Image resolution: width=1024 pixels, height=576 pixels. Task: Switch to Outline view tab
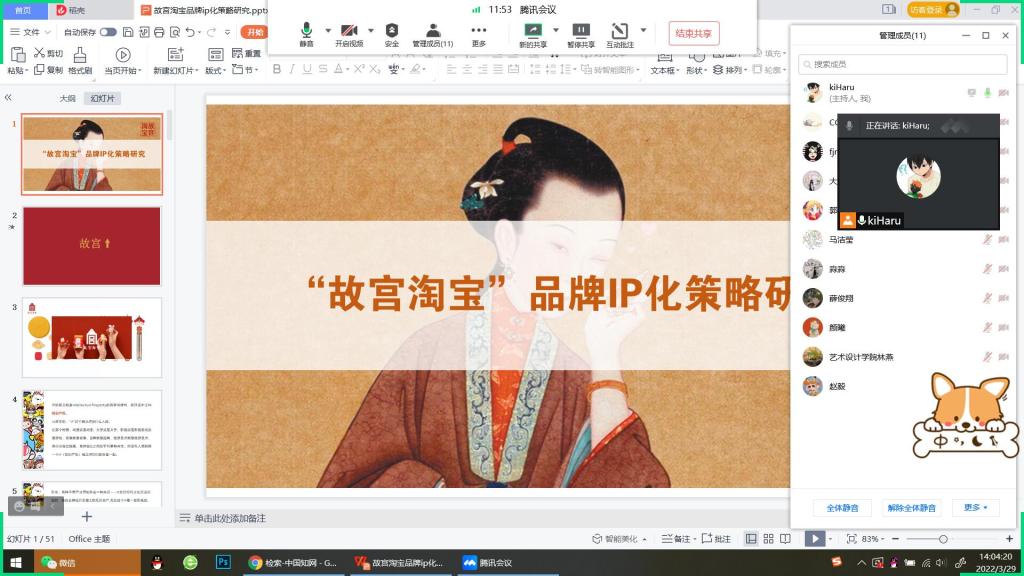click(67, 99)
